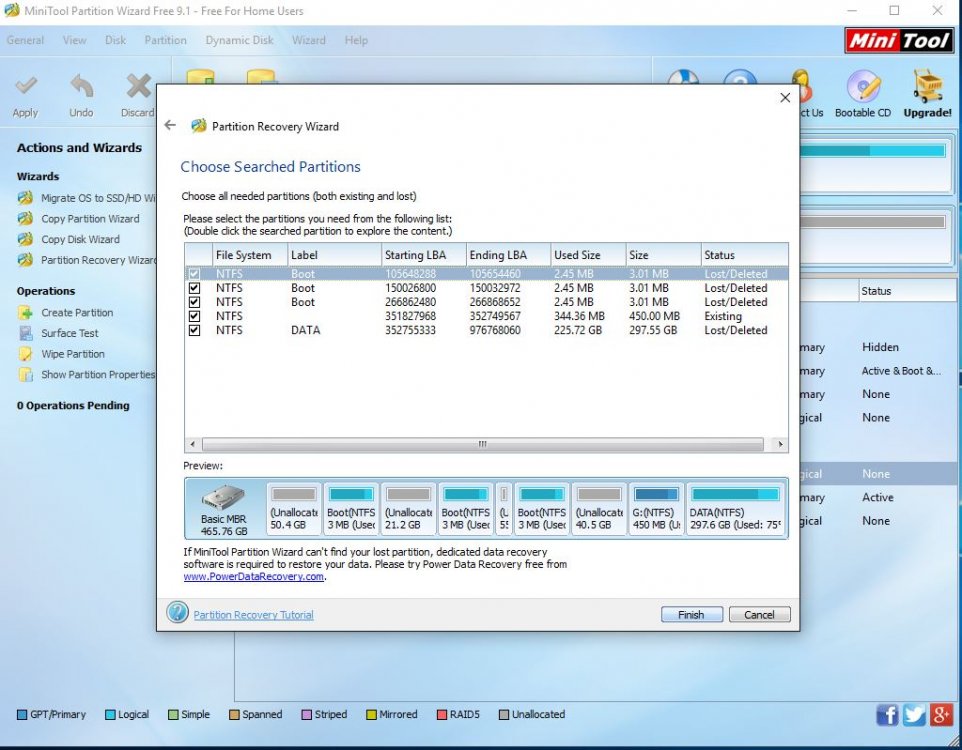This screenshot has width=962, height=750.
Task: Click the Upgrade shopping cart icon
Action: [x=927, y=88]
